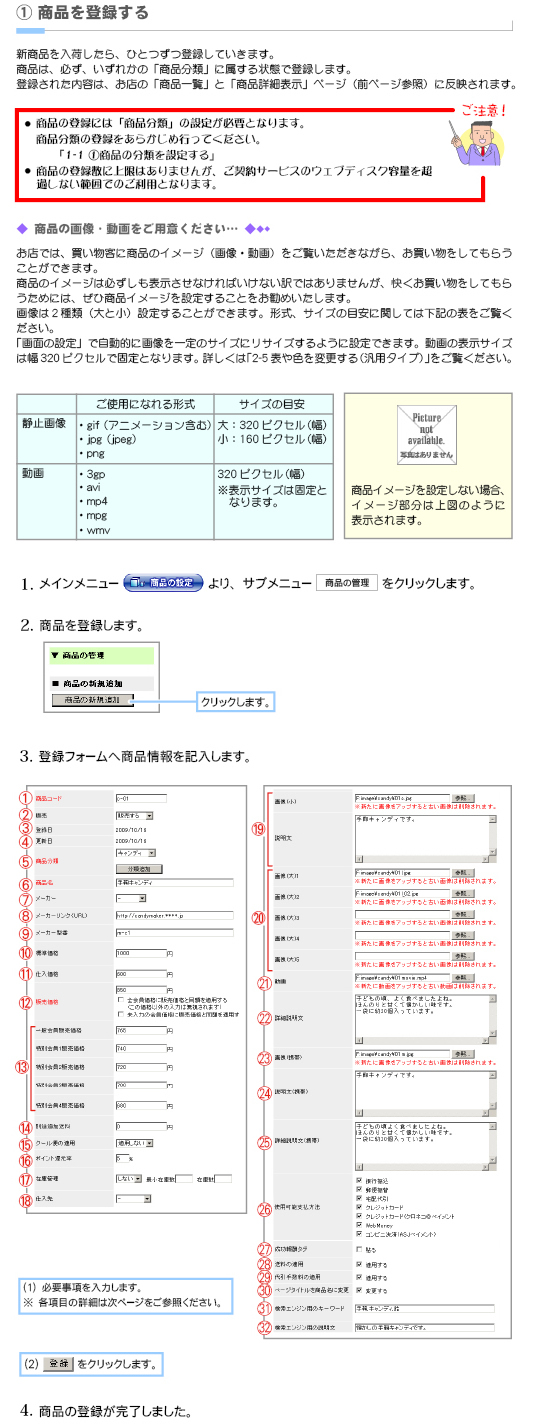
Task: Toggle the 銀行振込 payment checkbox
Action: [x=359, y=1180]
